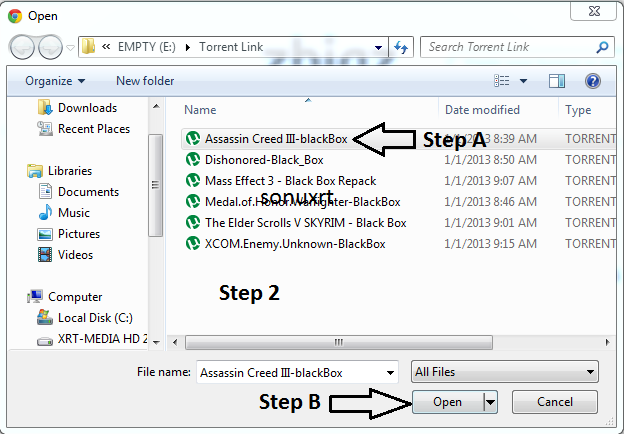Select Dishonored-Black_Box torrent file
This screenshot has height=441, width=625.
(264, 160)
